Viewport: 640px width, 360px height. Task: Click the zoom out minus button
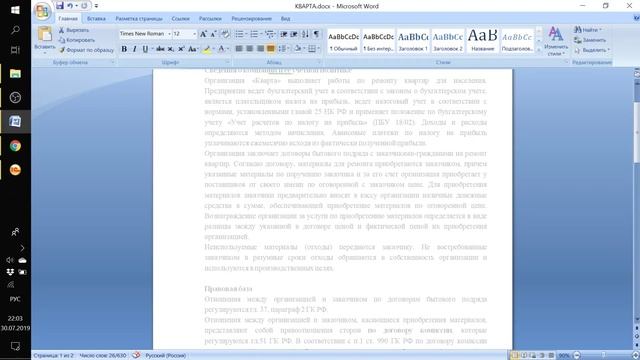(577, 356)
